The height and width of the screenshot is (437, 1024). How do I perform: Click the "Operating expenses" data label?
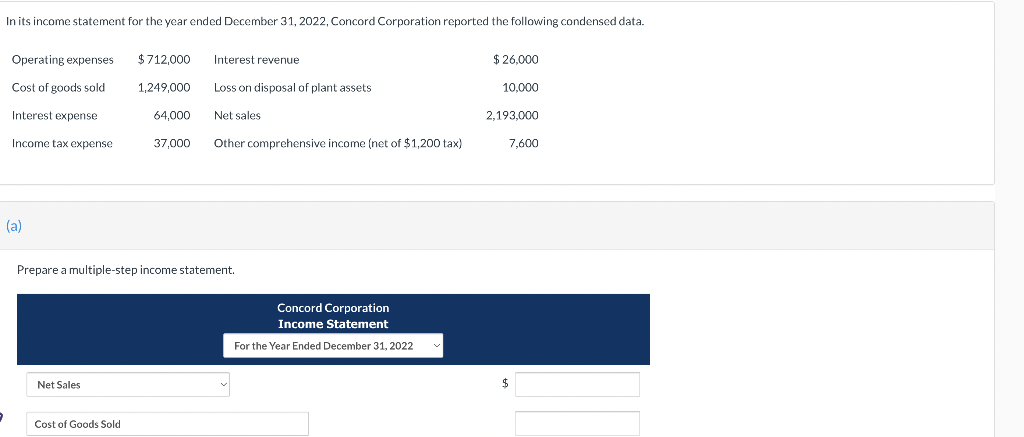click(x=62, y=60)
